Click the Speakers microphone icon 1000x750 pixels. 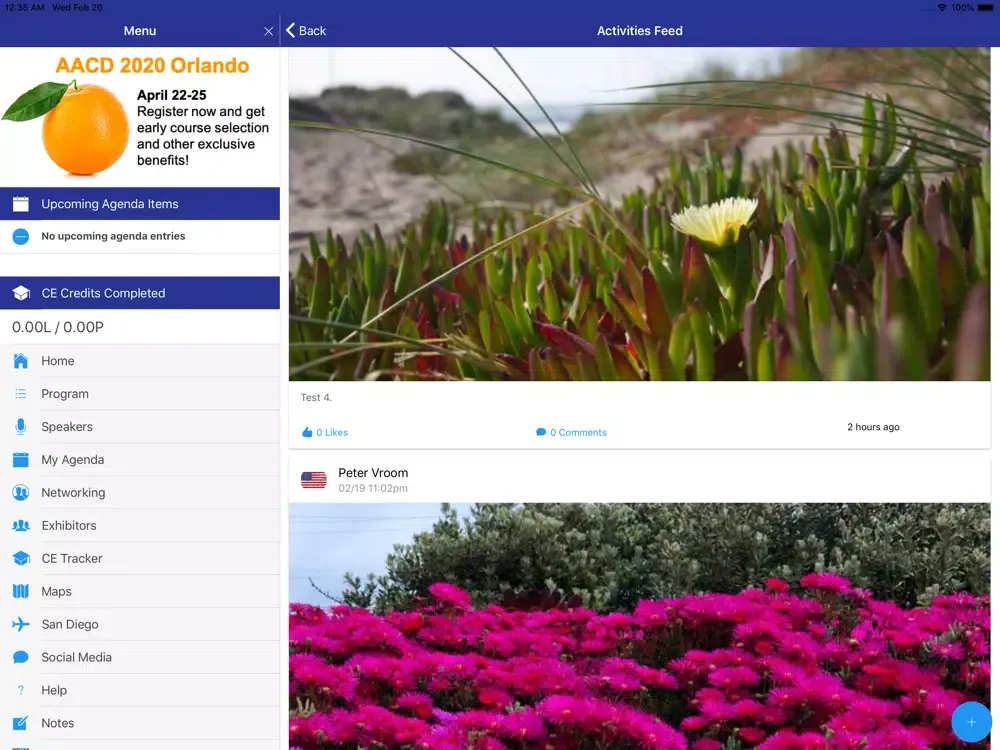[20, 427]
